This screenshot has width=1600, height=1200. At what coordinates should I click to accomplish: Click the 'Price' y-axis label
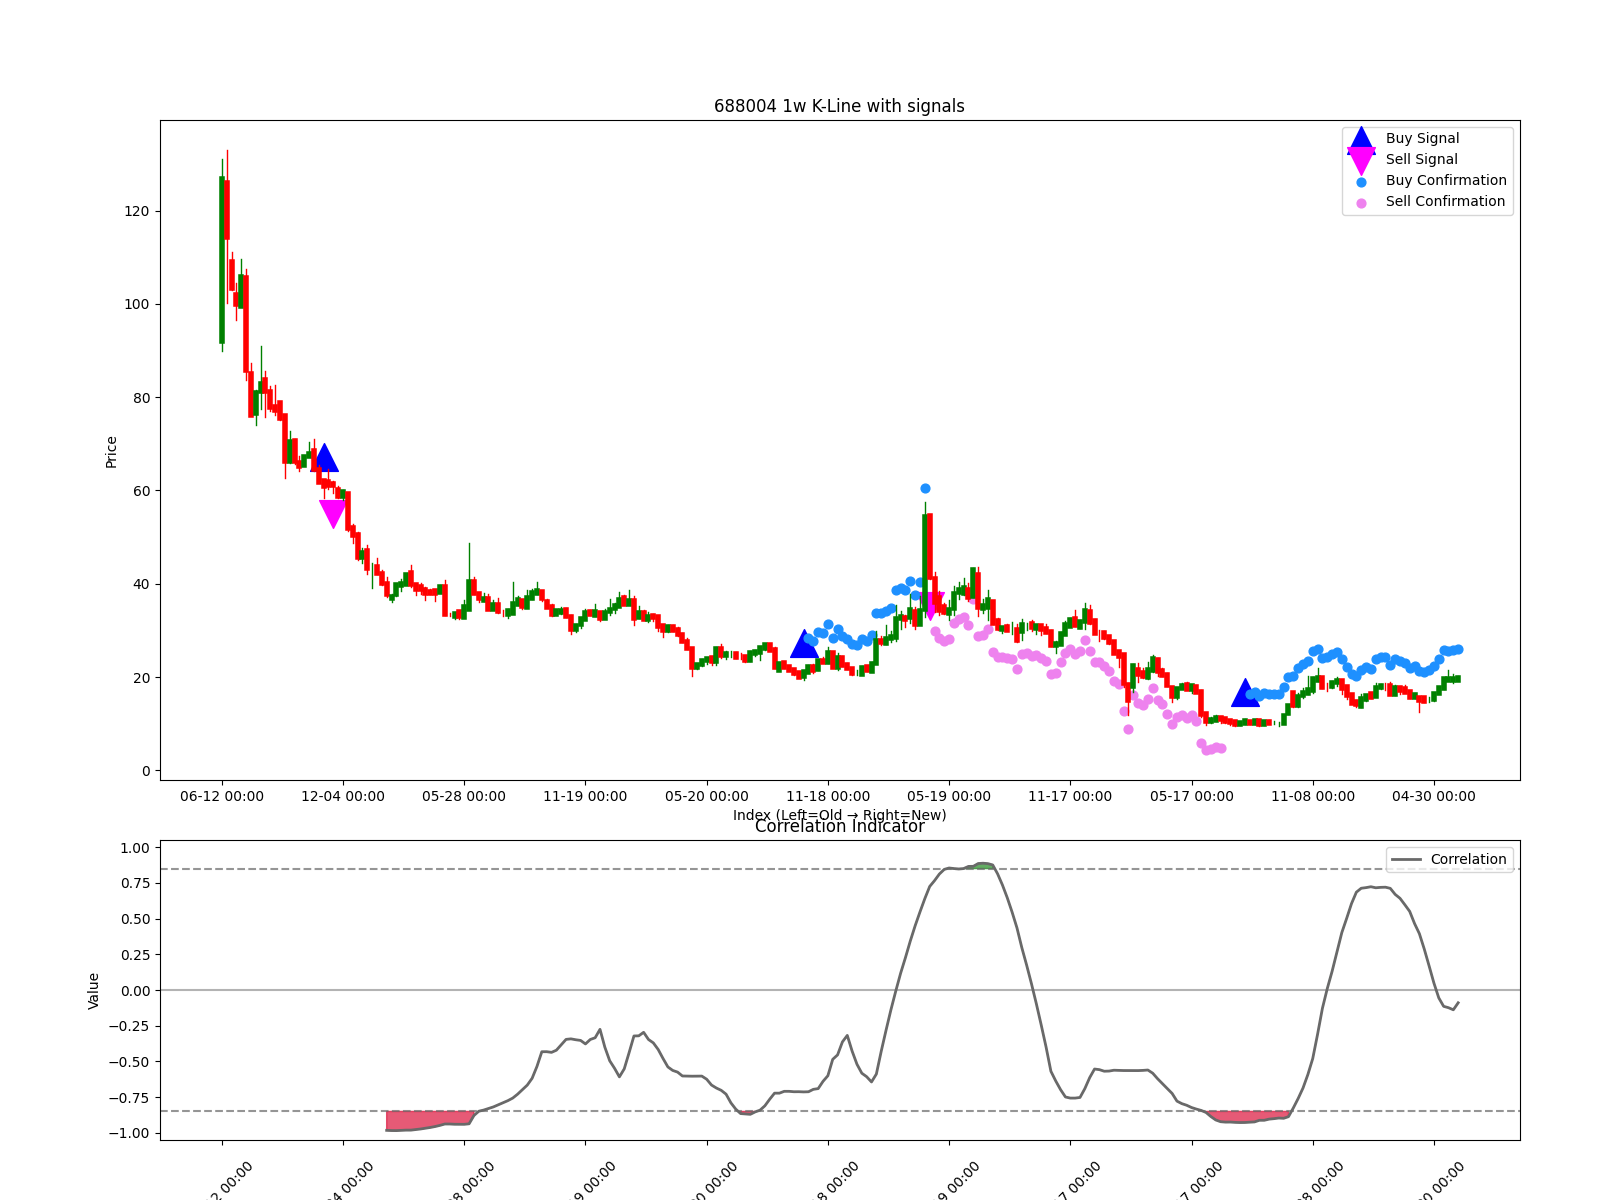[x=111, y=452]
